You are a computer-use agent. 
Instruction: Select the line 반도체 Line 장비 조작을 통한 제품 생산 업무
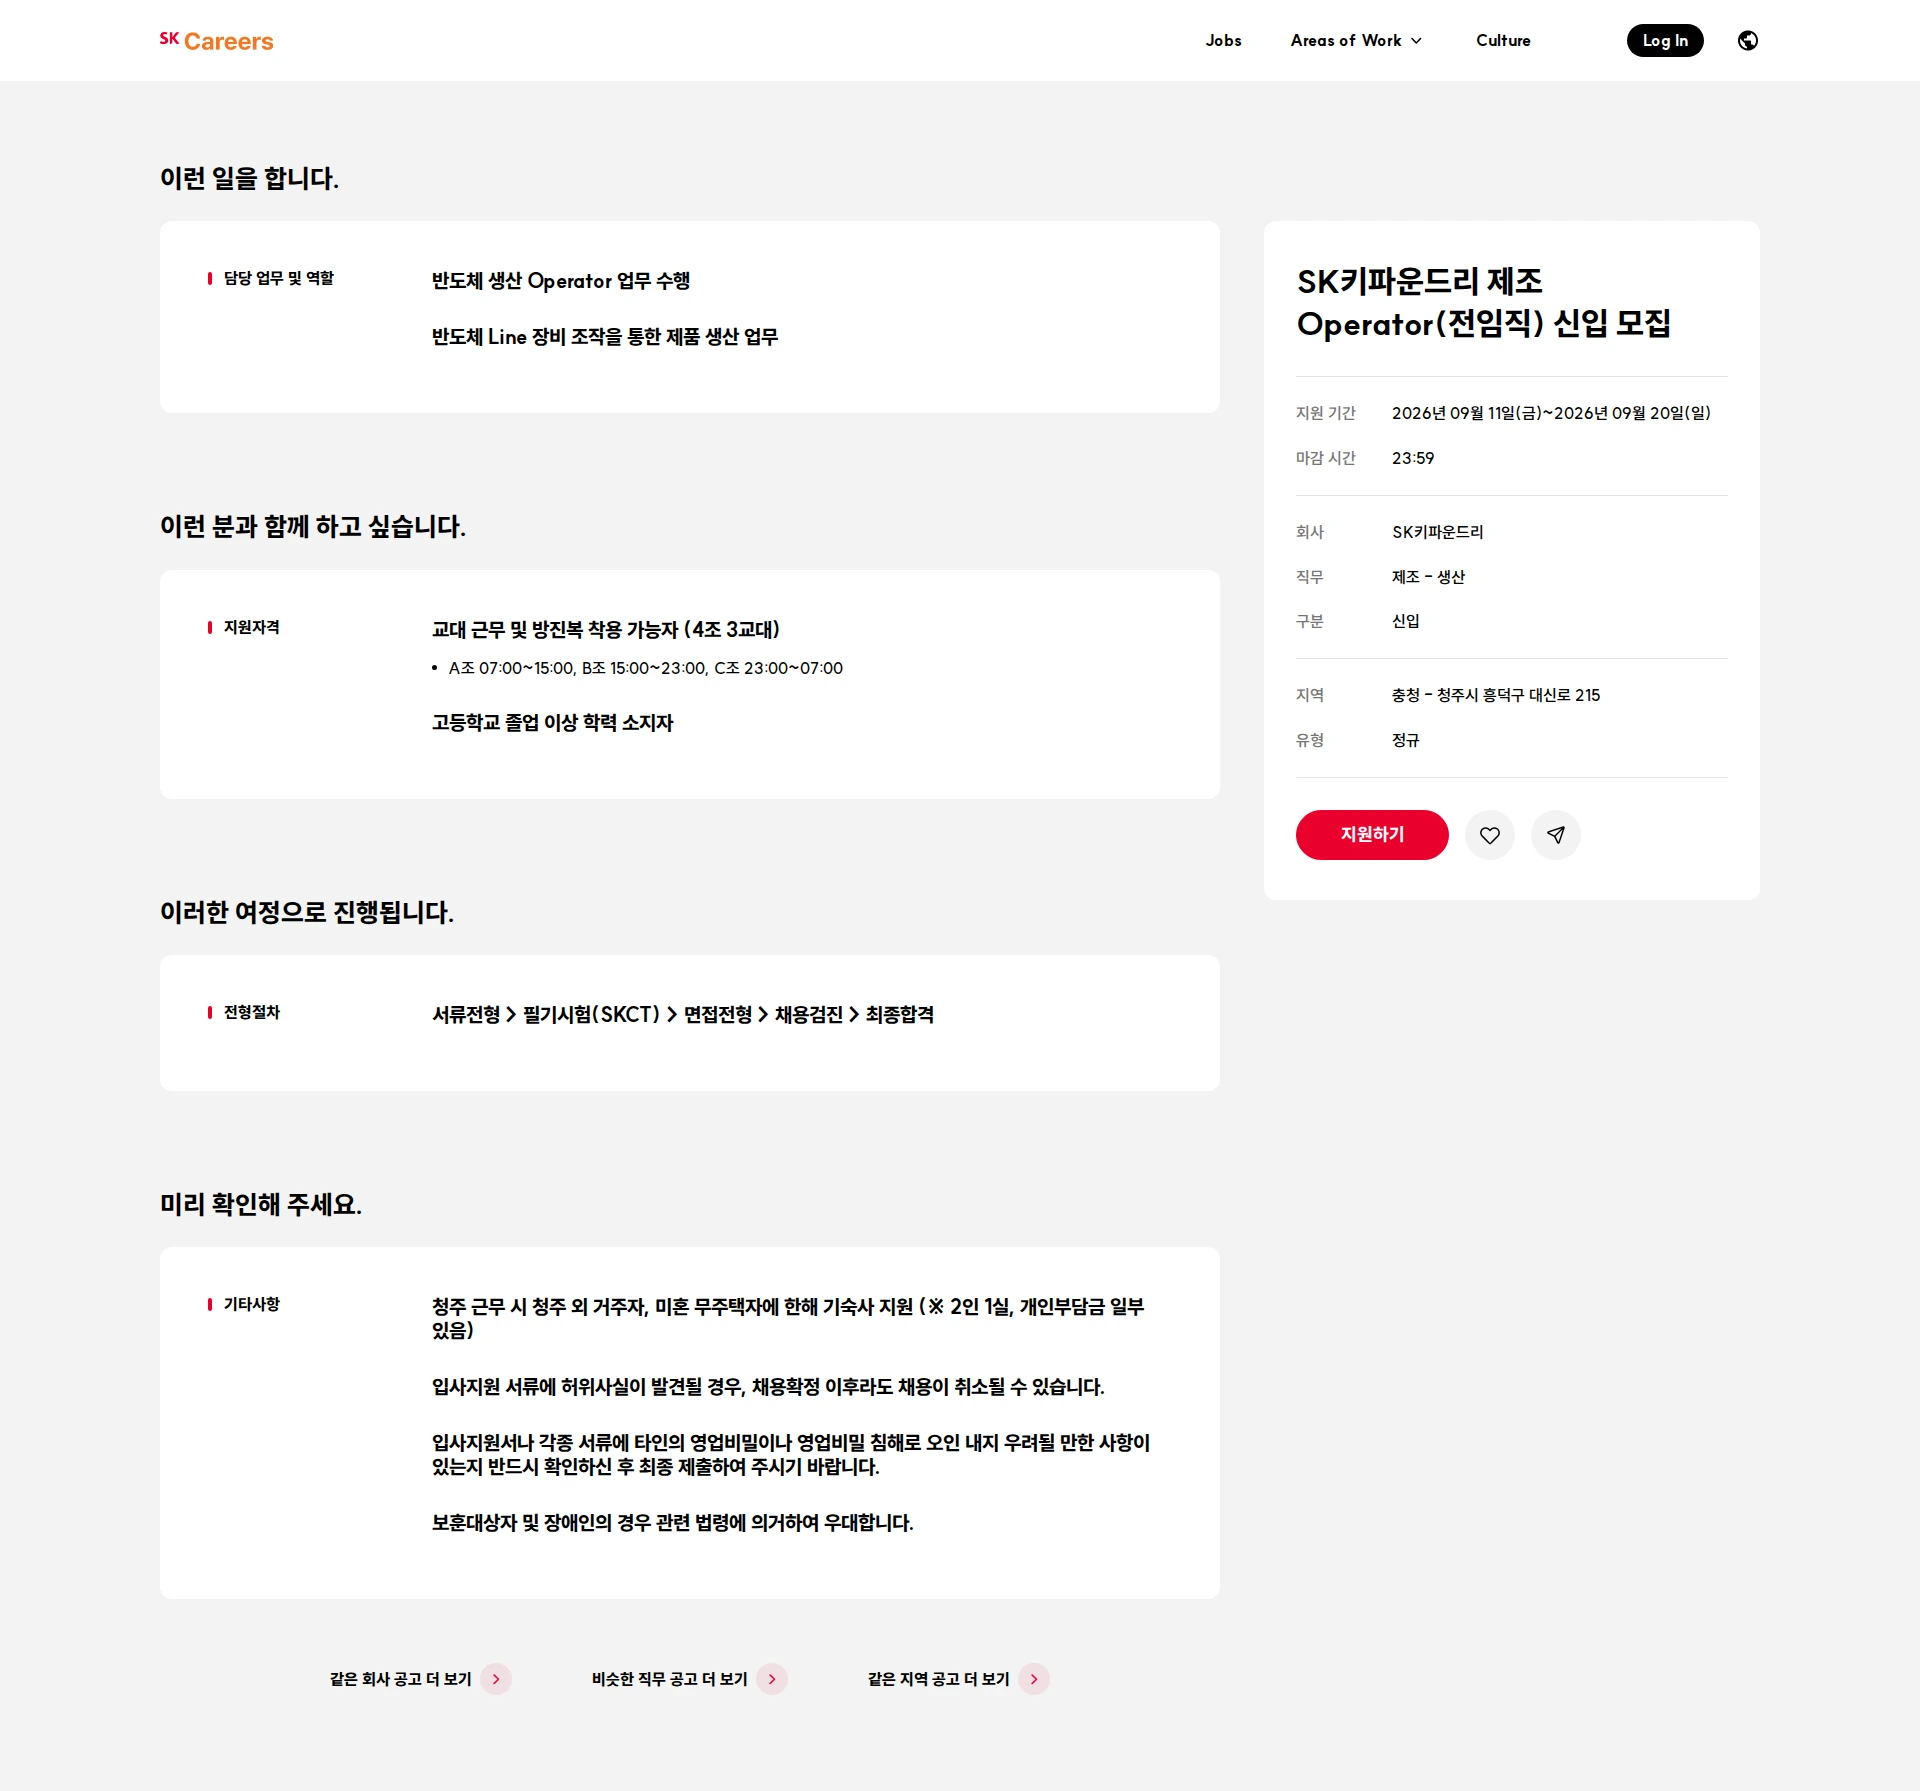605,337
